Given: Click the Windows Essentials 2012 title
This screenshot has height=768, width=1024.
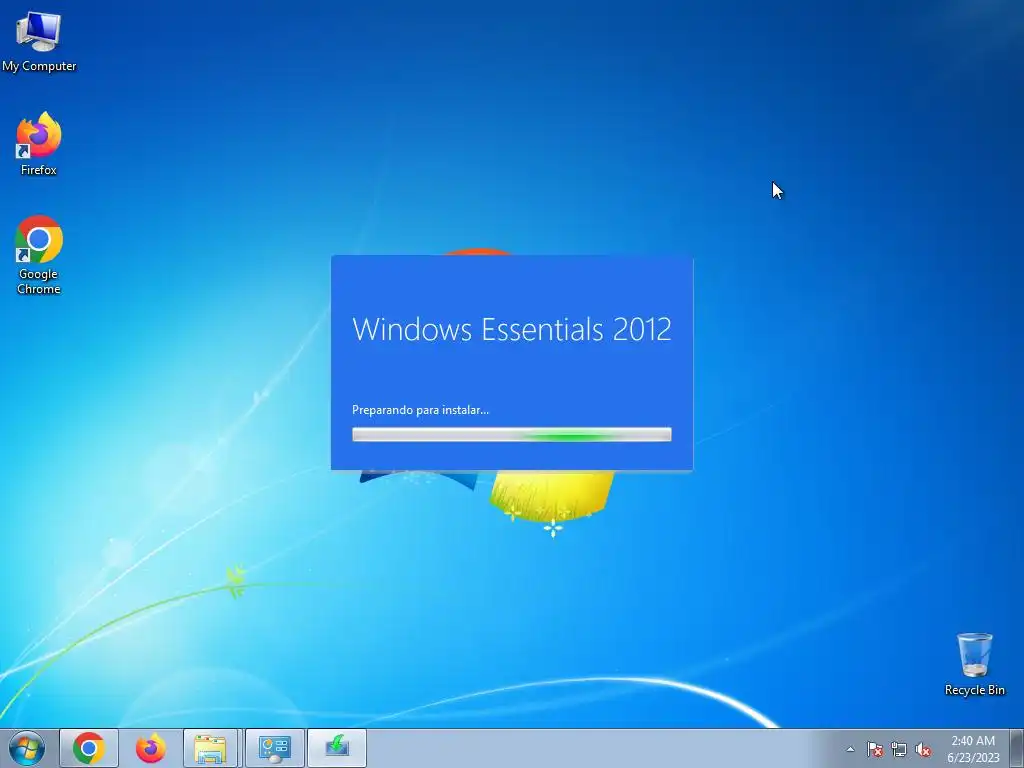Looking at the screenshot, I should click(511, 329).
